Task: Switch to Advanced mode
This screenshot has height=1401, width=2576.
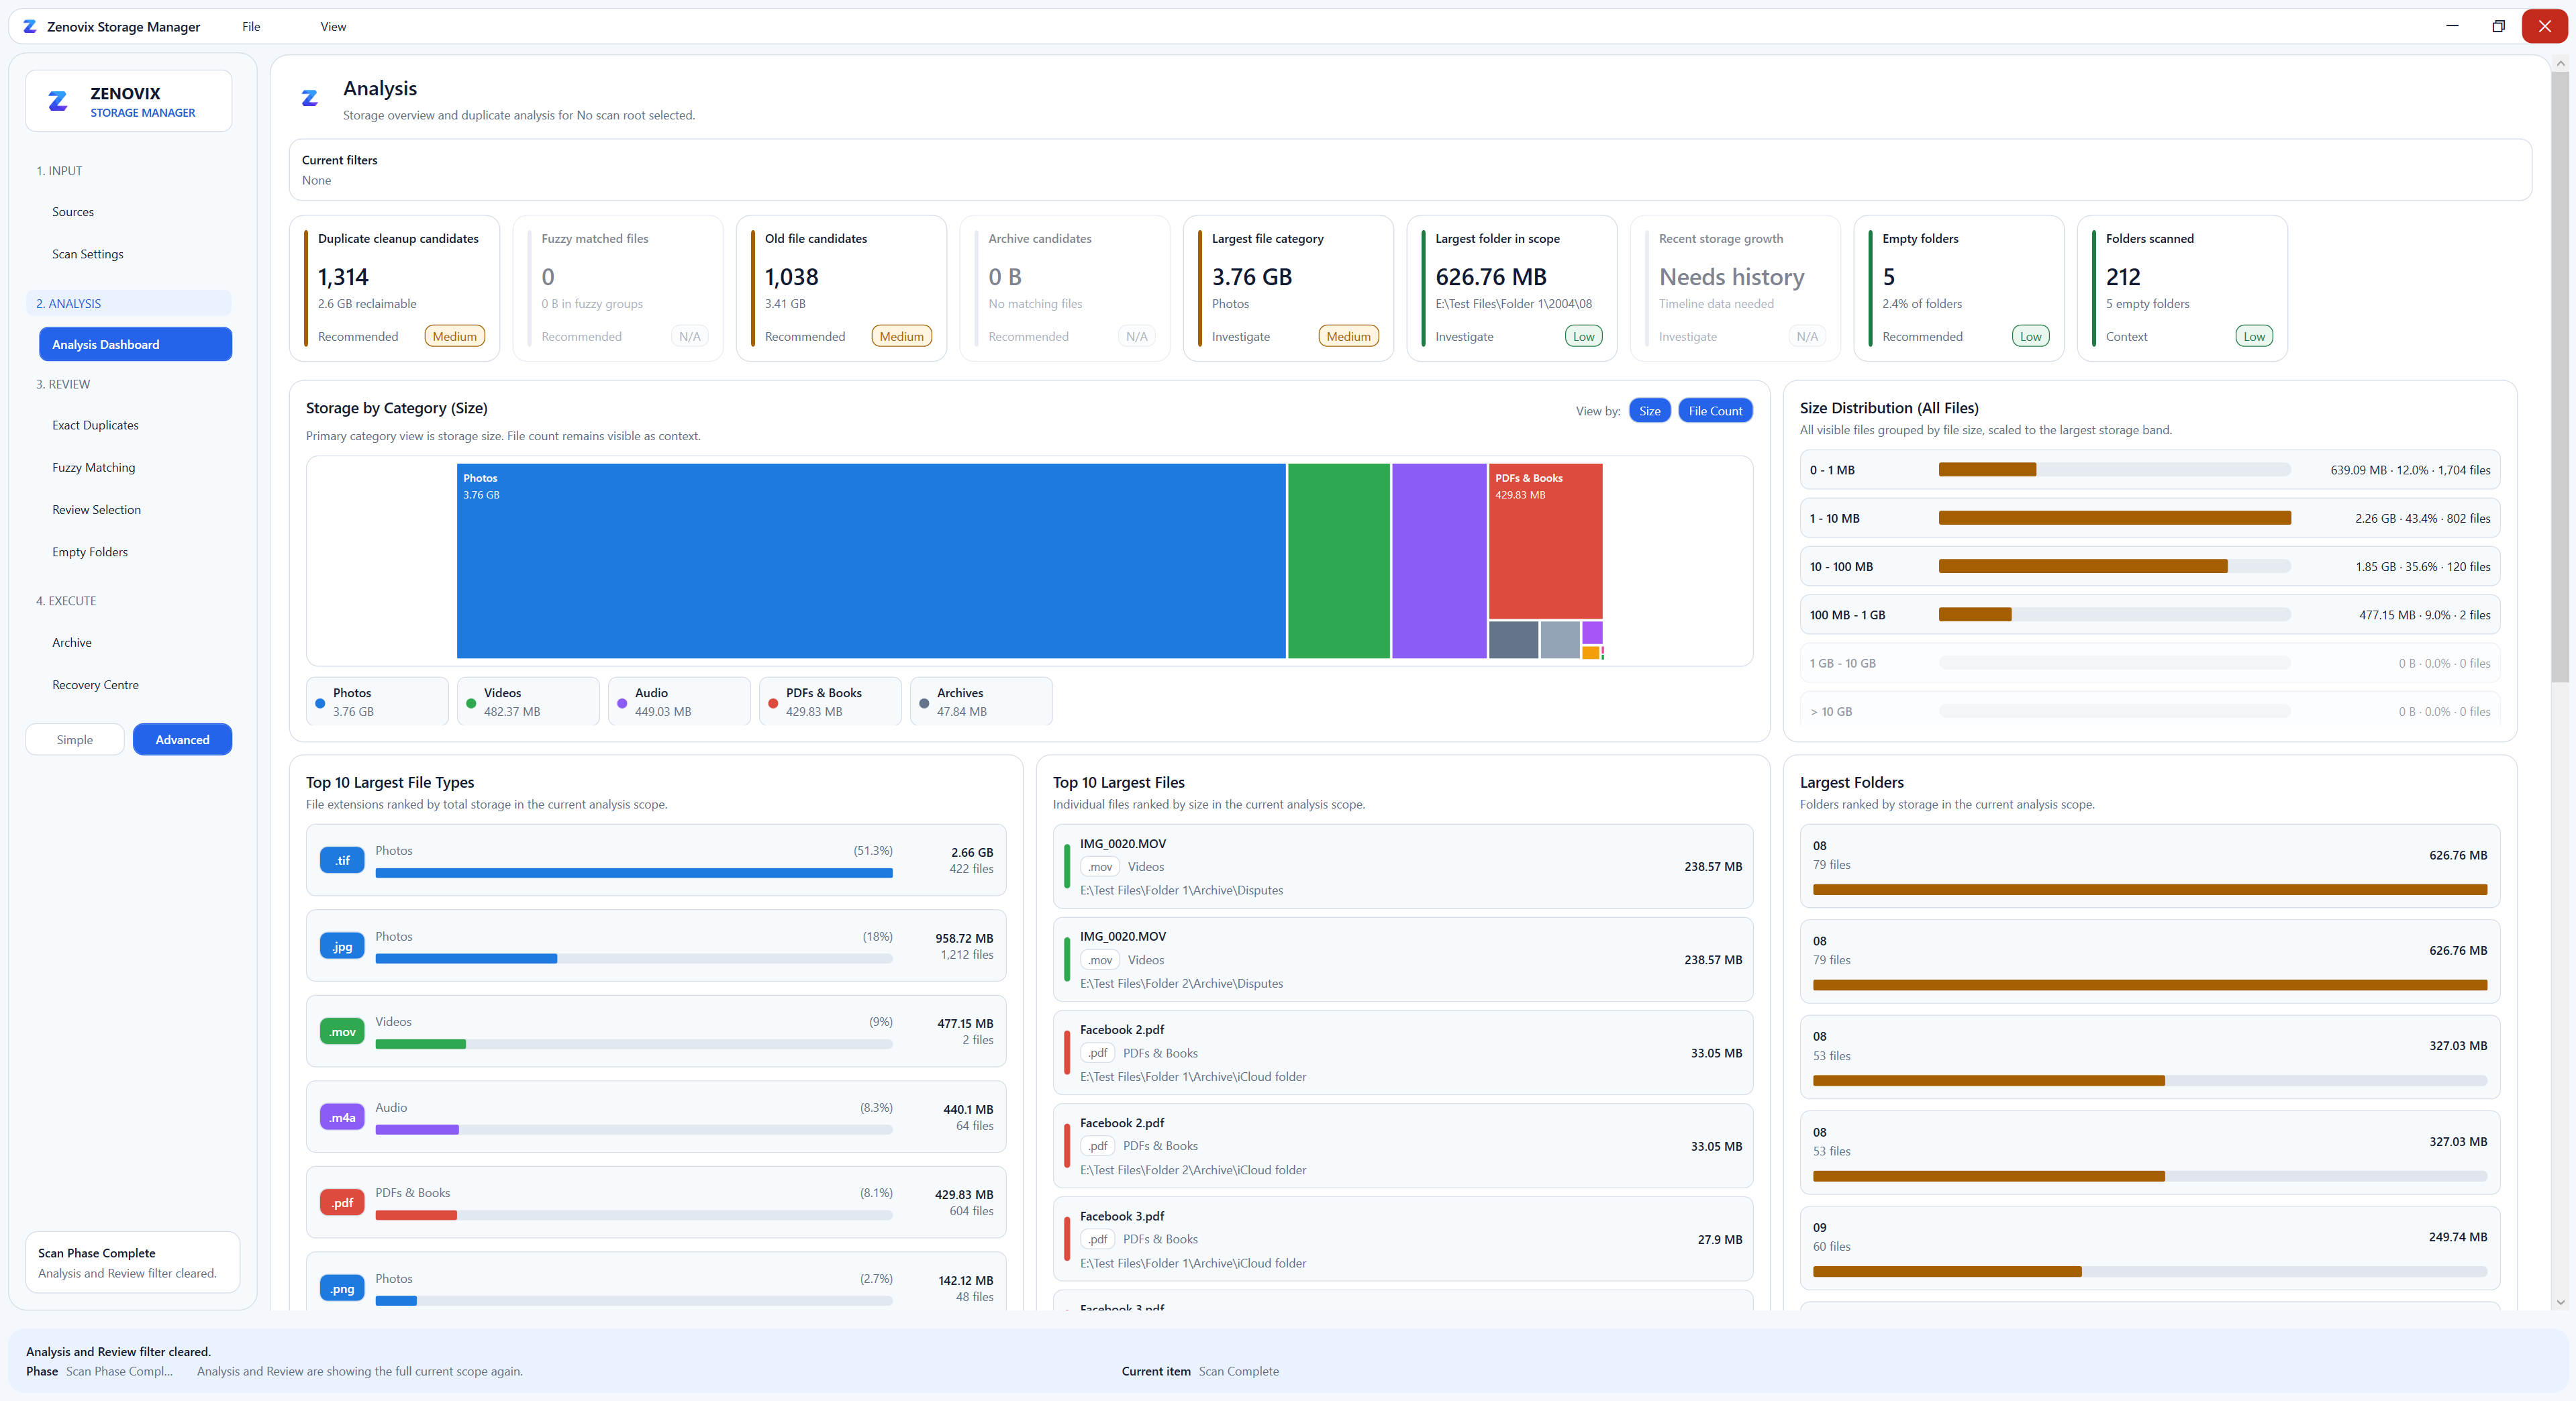Action: (x=182, y=739)
